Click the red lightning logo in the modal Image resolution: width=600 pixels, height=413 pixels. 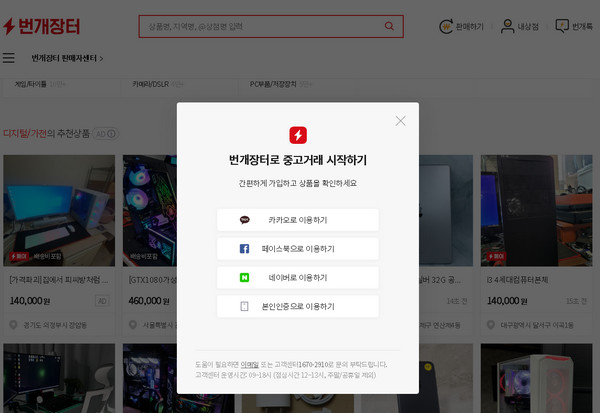click(298, 135)
